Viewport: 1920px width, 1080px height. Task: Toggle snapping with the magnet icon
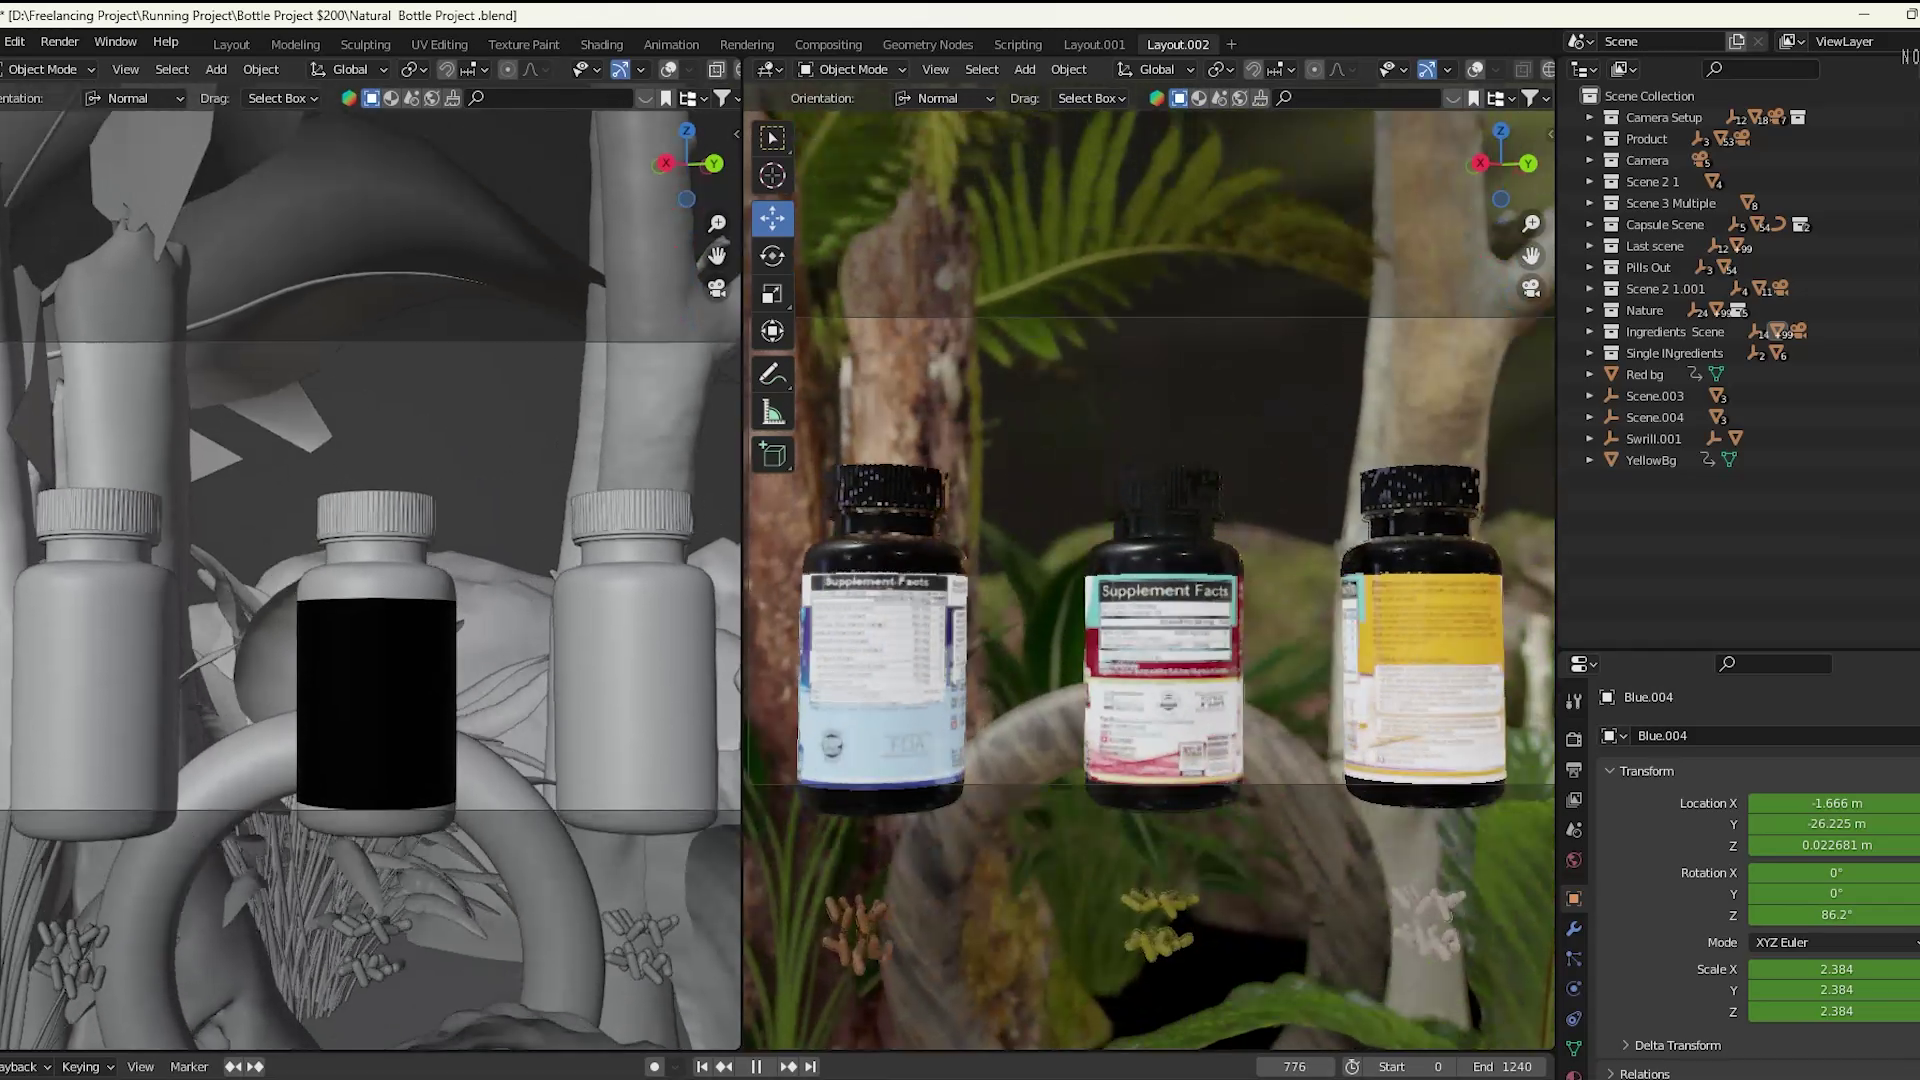[x=1253, y=69]
